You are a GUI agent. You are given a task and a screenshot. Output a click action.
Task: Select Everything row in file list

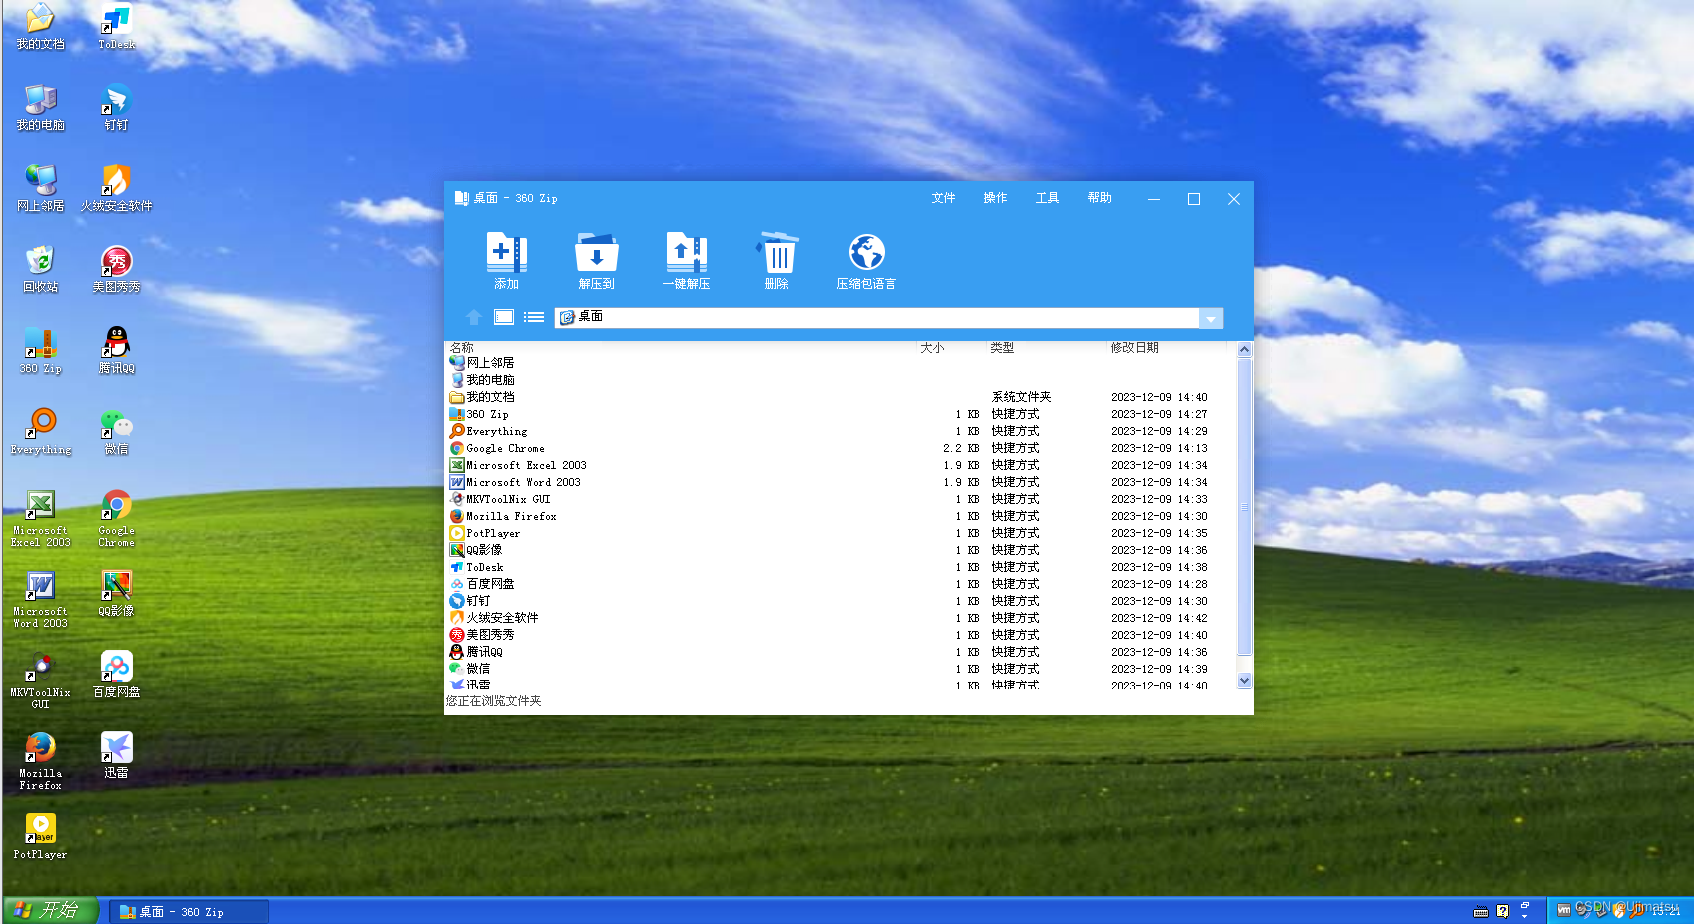(x=840, y=431)
